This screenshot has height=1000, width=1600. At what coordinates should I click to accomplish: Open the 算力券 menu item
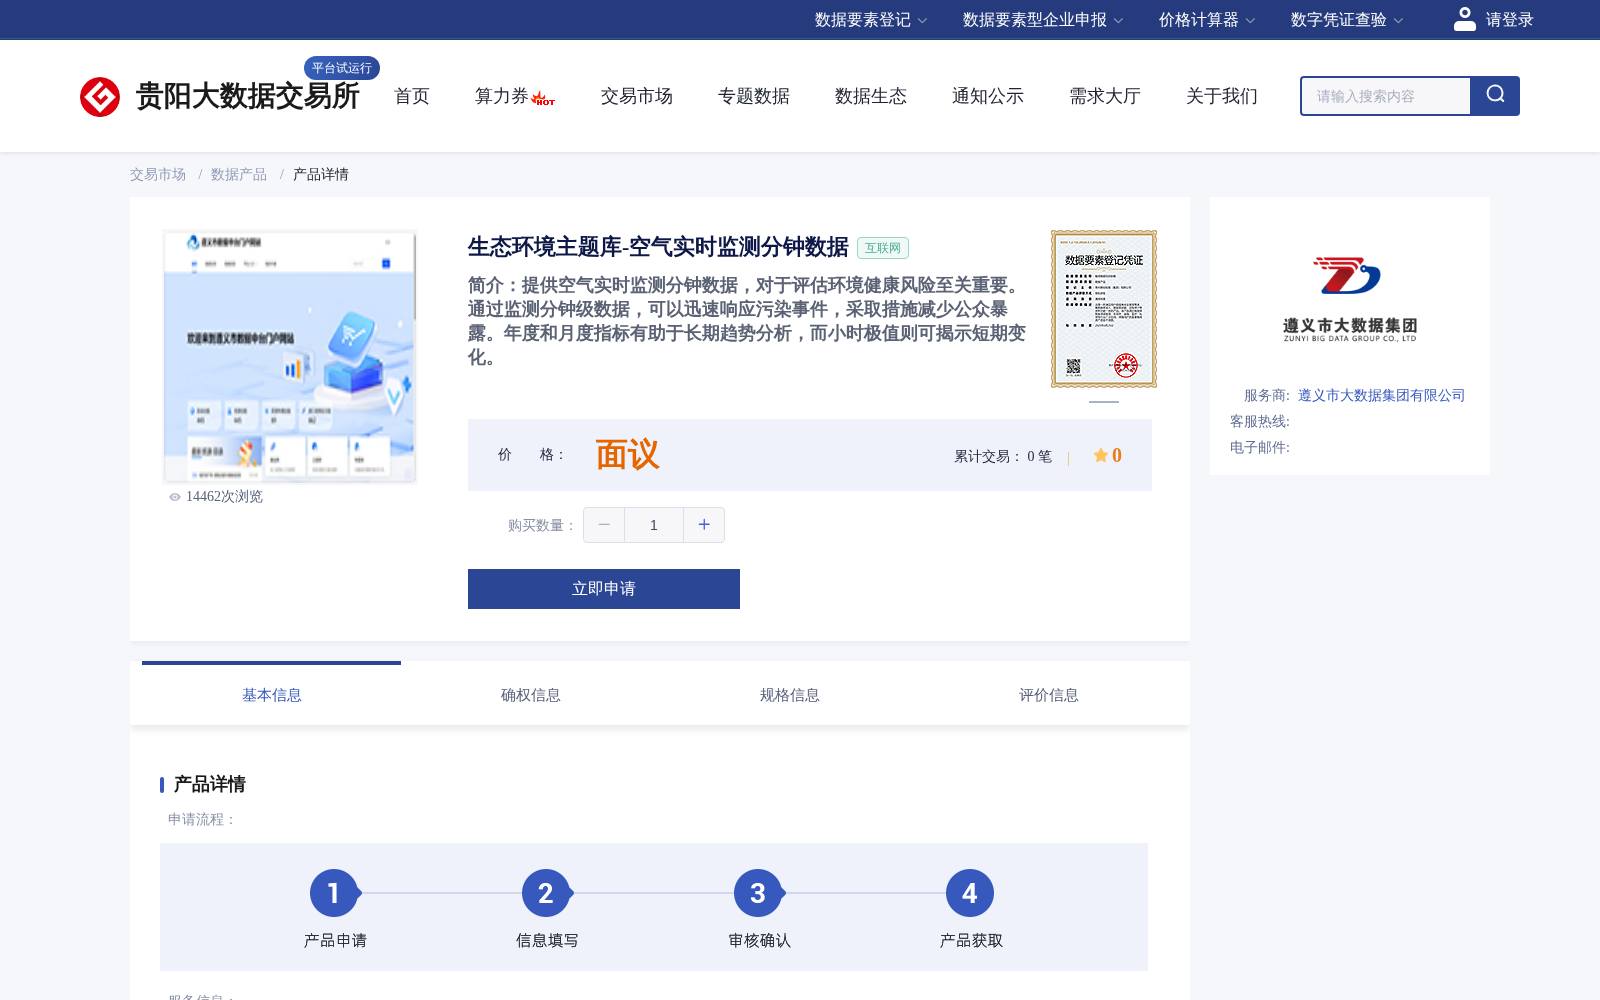(502, 96)
